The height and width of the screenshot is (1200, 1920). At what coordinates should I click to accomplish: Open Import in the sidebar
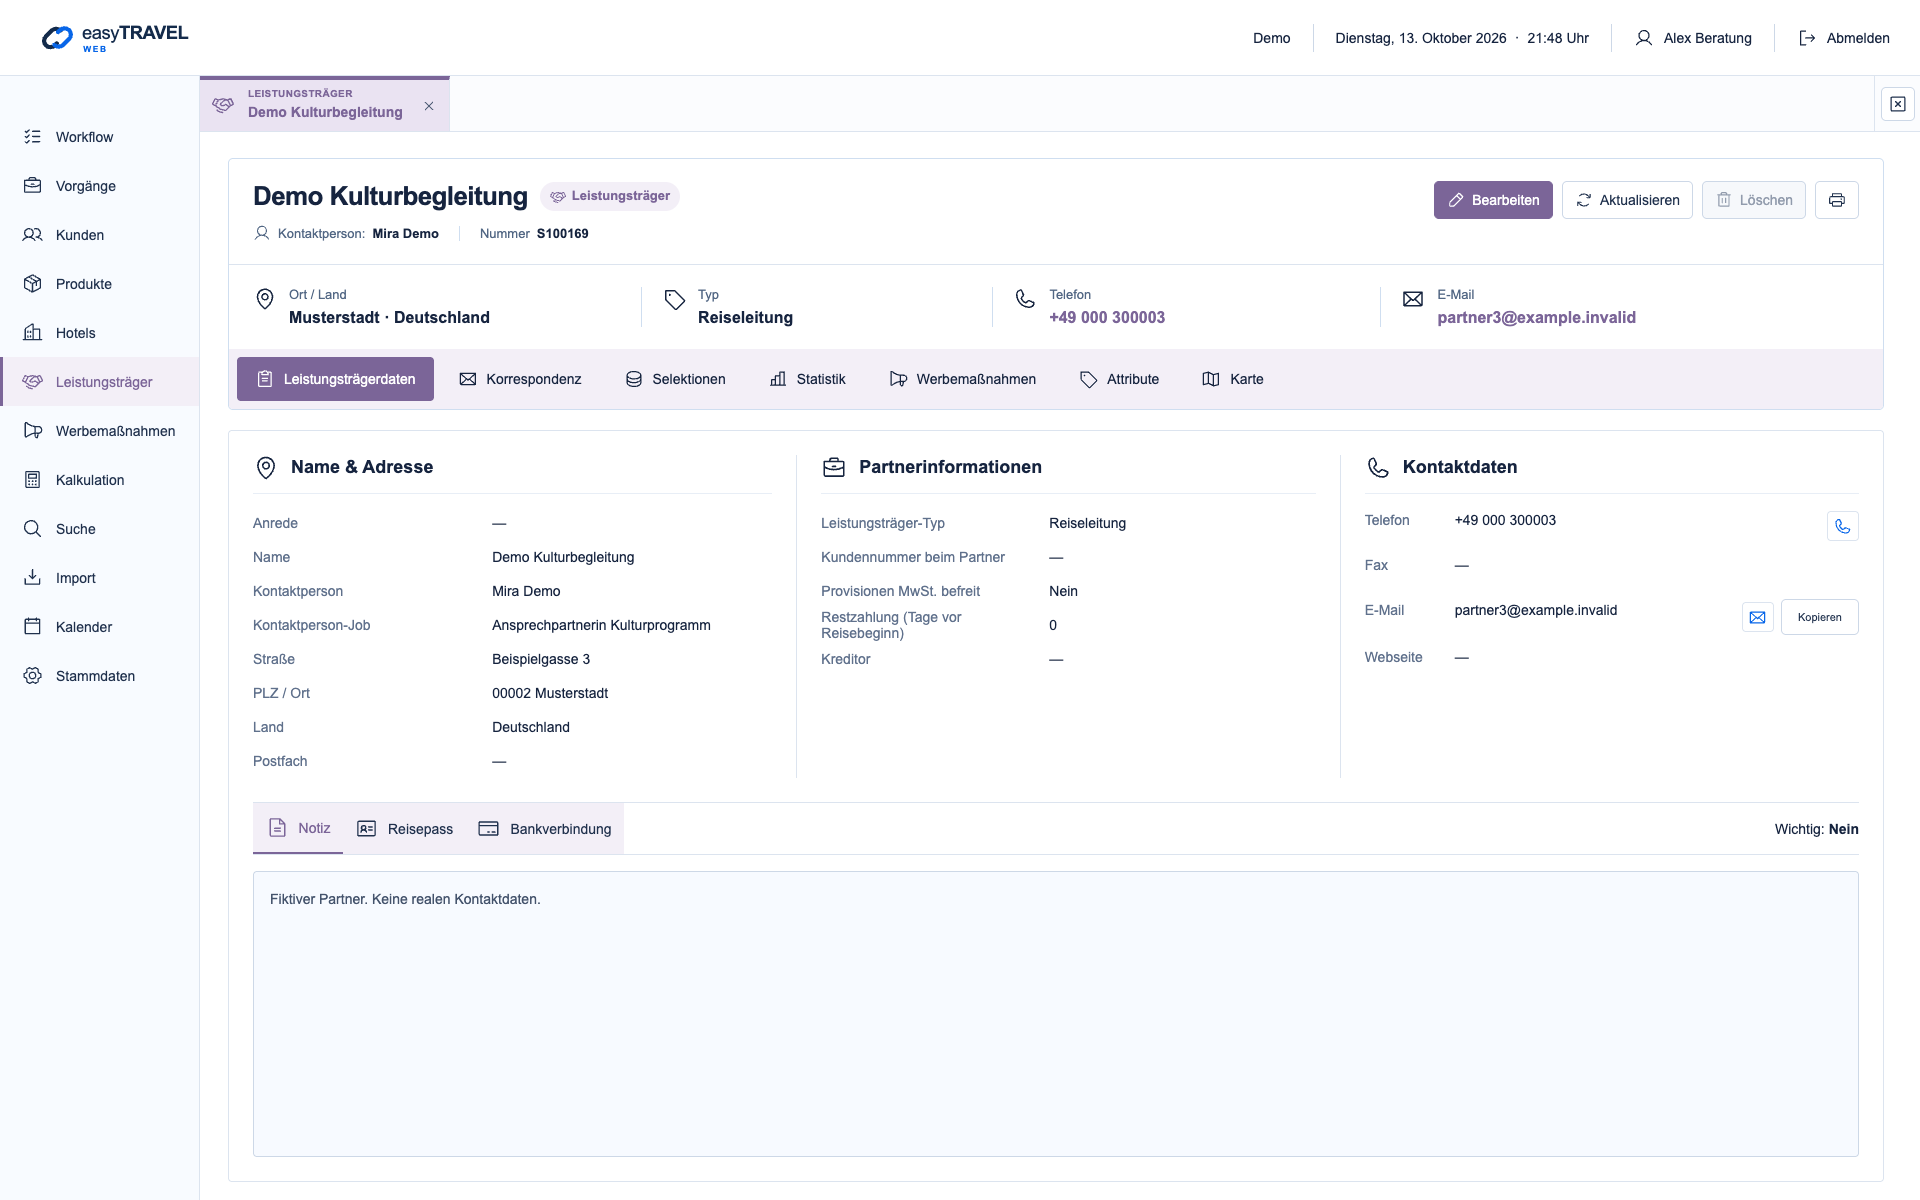[x=100, y=578]
